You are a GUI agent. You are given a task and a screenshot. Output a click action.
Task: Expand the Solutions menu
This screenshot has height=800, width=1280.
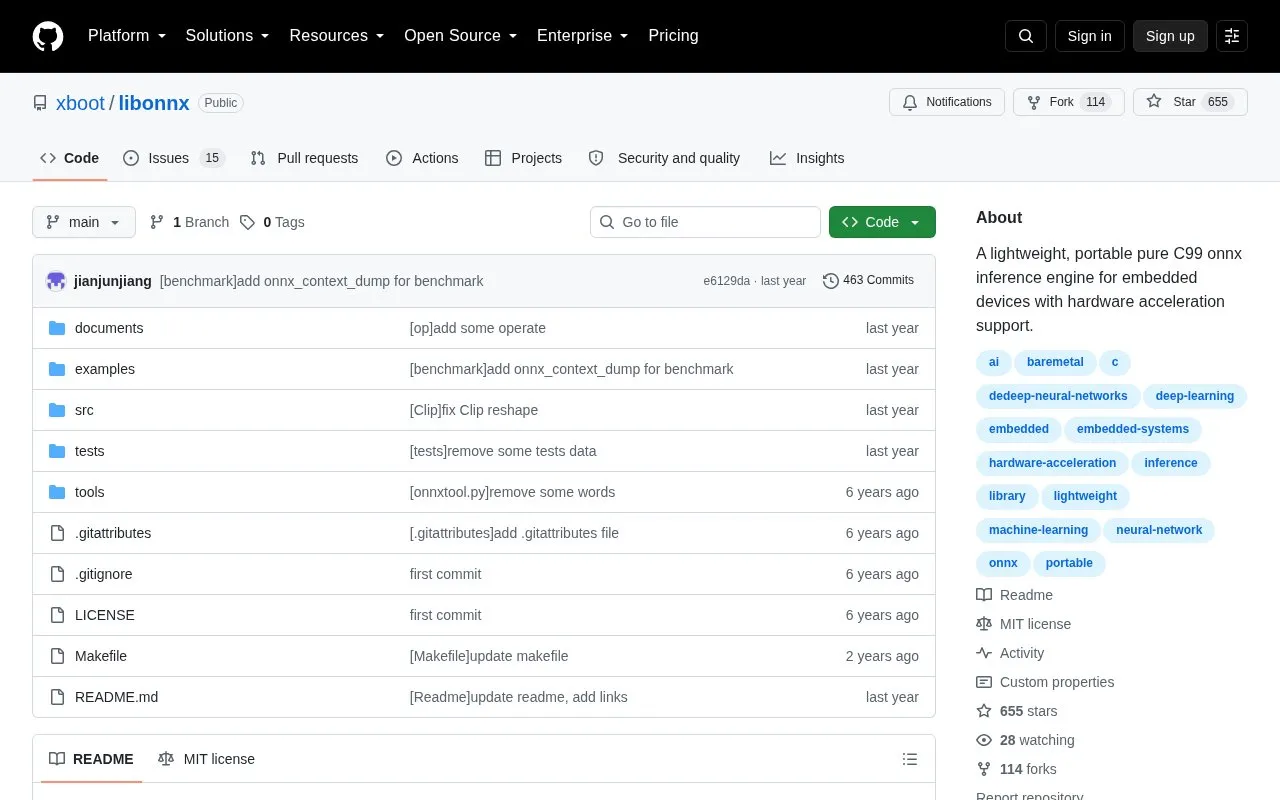(227, 36)
